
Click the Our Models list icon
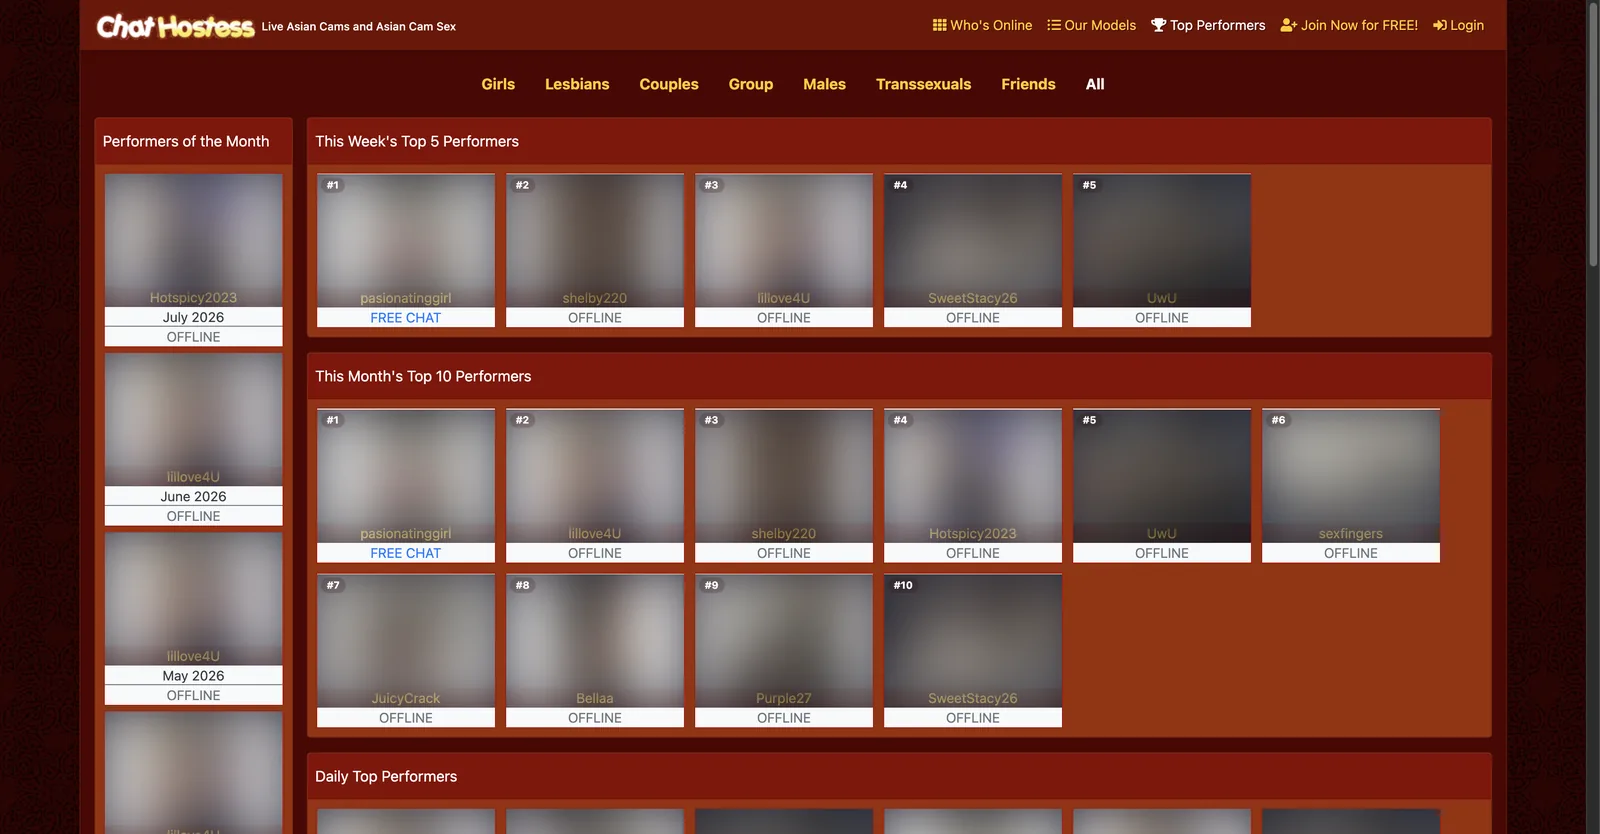click(1054, 25)
